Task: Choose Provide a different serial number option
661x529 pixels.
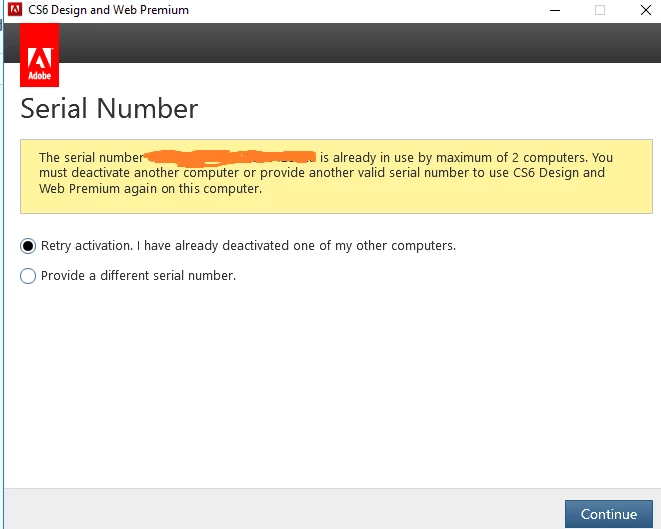Action: (x=28, y=276)
